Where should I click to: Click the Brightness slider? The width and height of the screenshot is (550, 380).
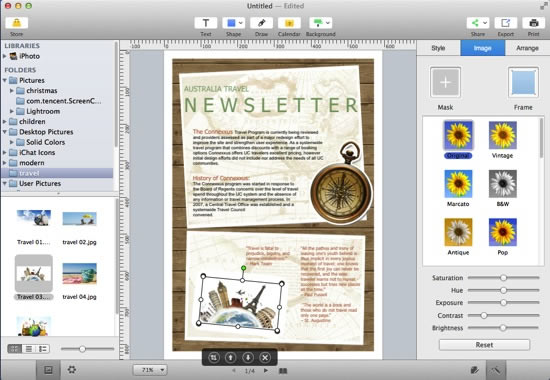click(x=503, y=328)
